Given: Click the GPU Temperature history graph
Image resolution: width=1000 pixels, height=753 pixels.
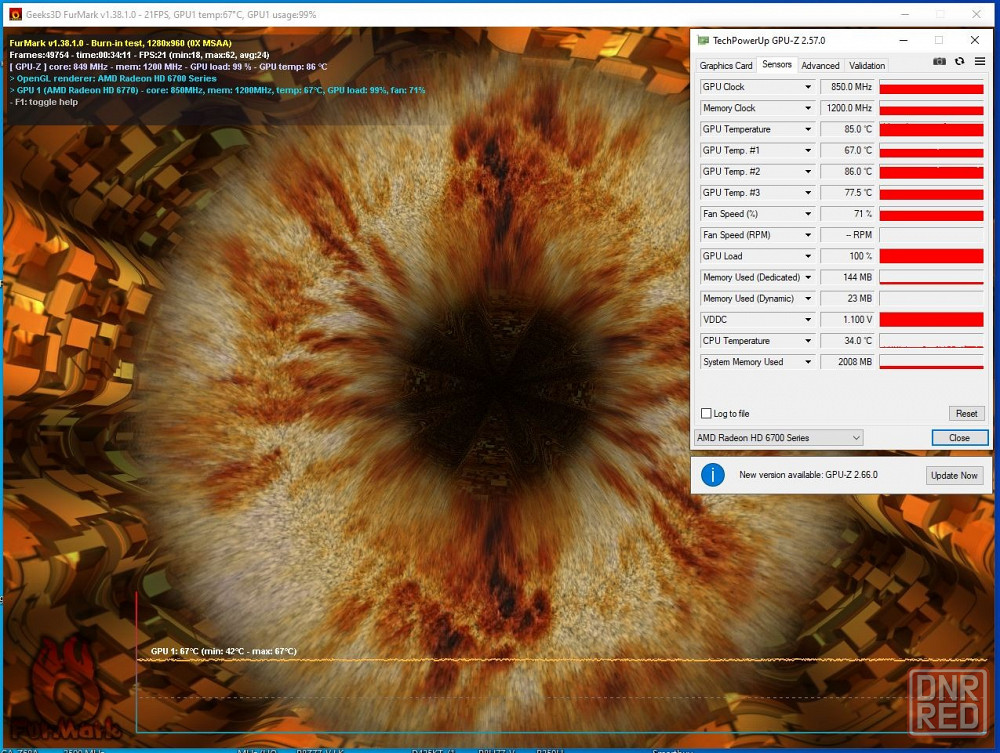Looking at the screenshot, I should pyautogui.click(x=931, y=129).
